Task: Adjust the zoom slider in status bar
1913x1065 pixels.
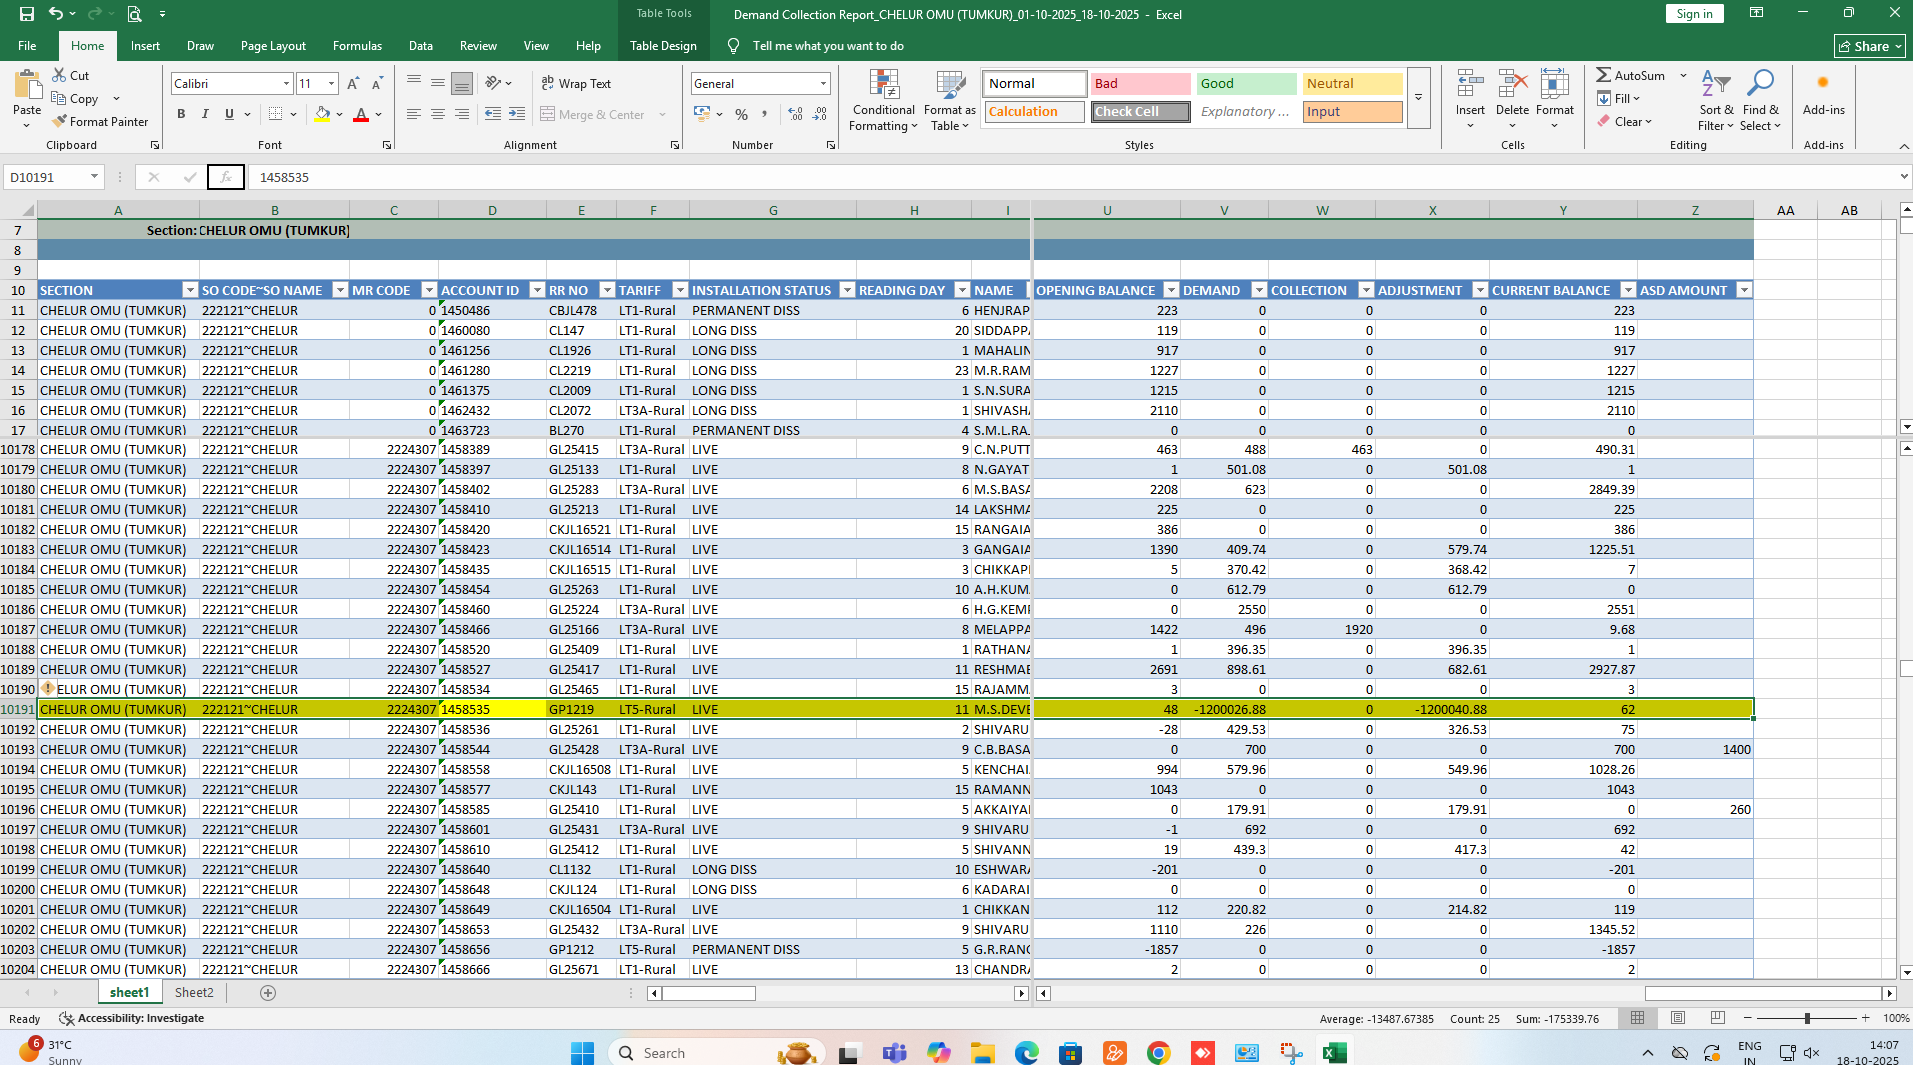Action: click(1806, 1018)
